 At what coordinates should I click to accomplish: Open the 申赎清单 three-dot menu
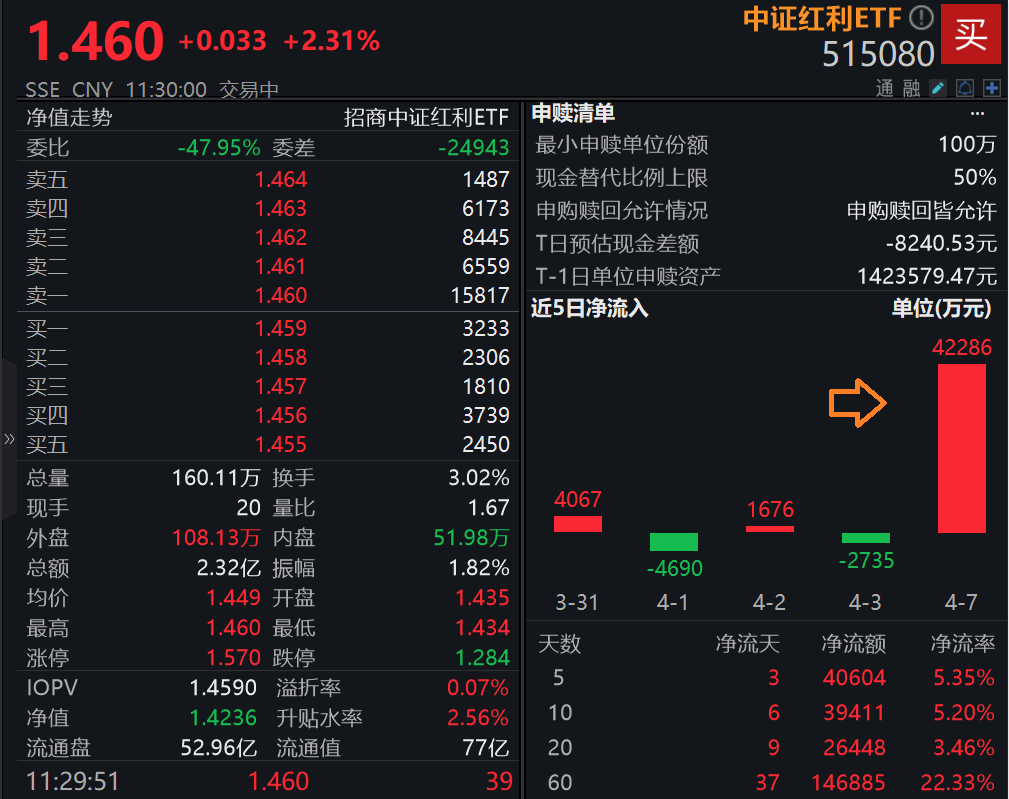click(x=977, y=114)
